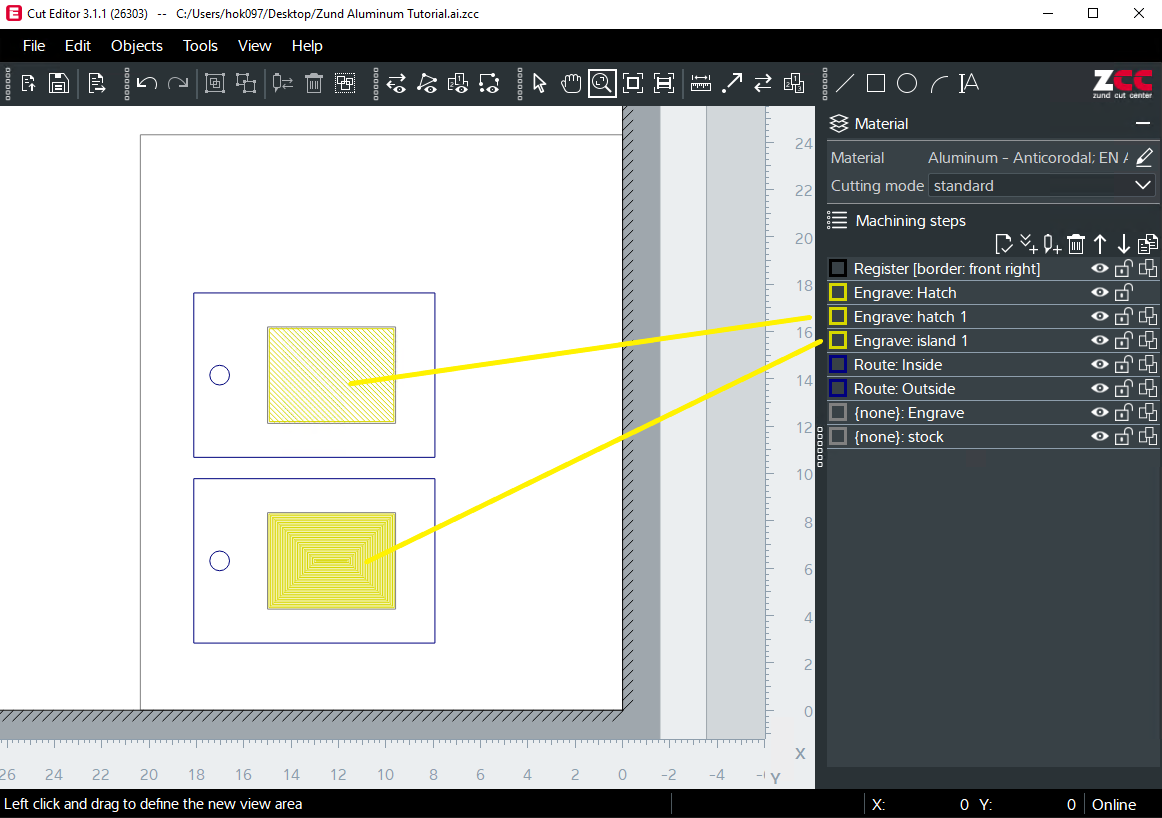Unlock the Route: Inside machining step
Viewport: 1162px width, 818px height.
(1123, 364)
